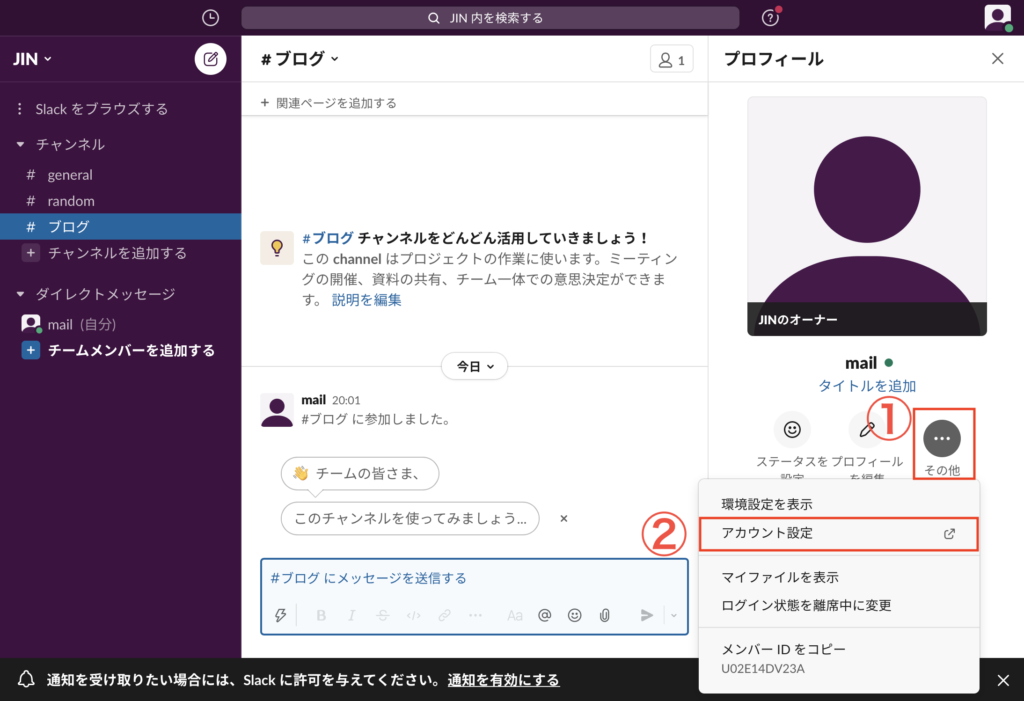Click 関連ページを追加する
The width and height of the screenshot is (1024, 701).
[328, 103]
